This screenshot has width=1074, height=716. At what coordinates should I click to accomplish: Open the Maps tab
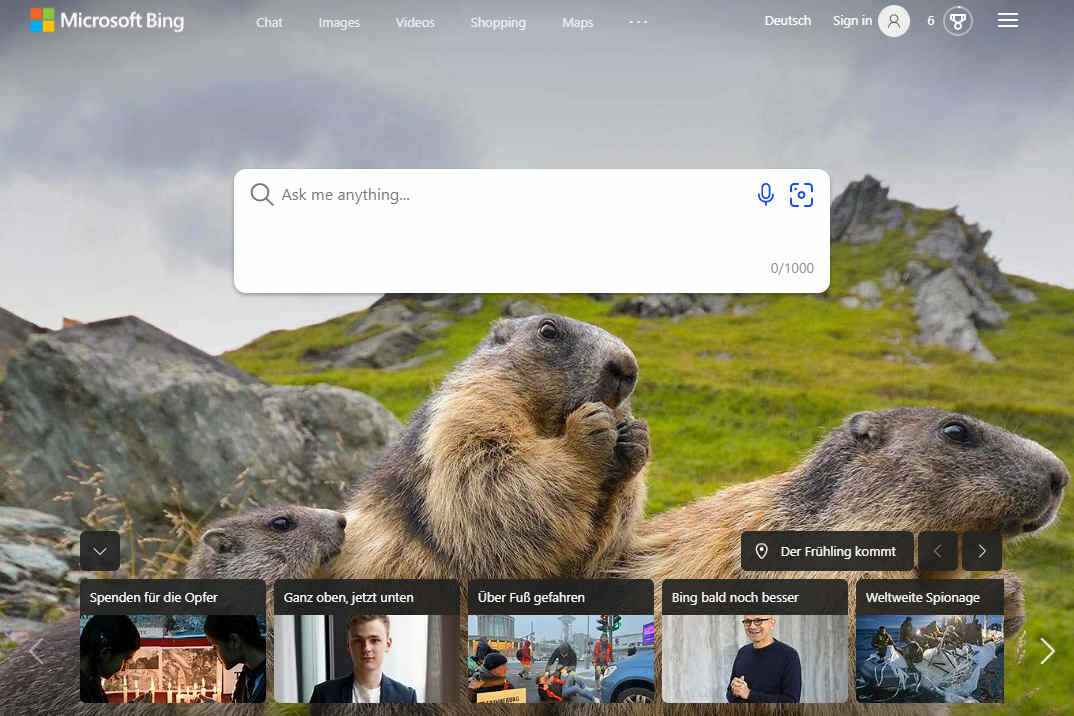coord(577,22)
